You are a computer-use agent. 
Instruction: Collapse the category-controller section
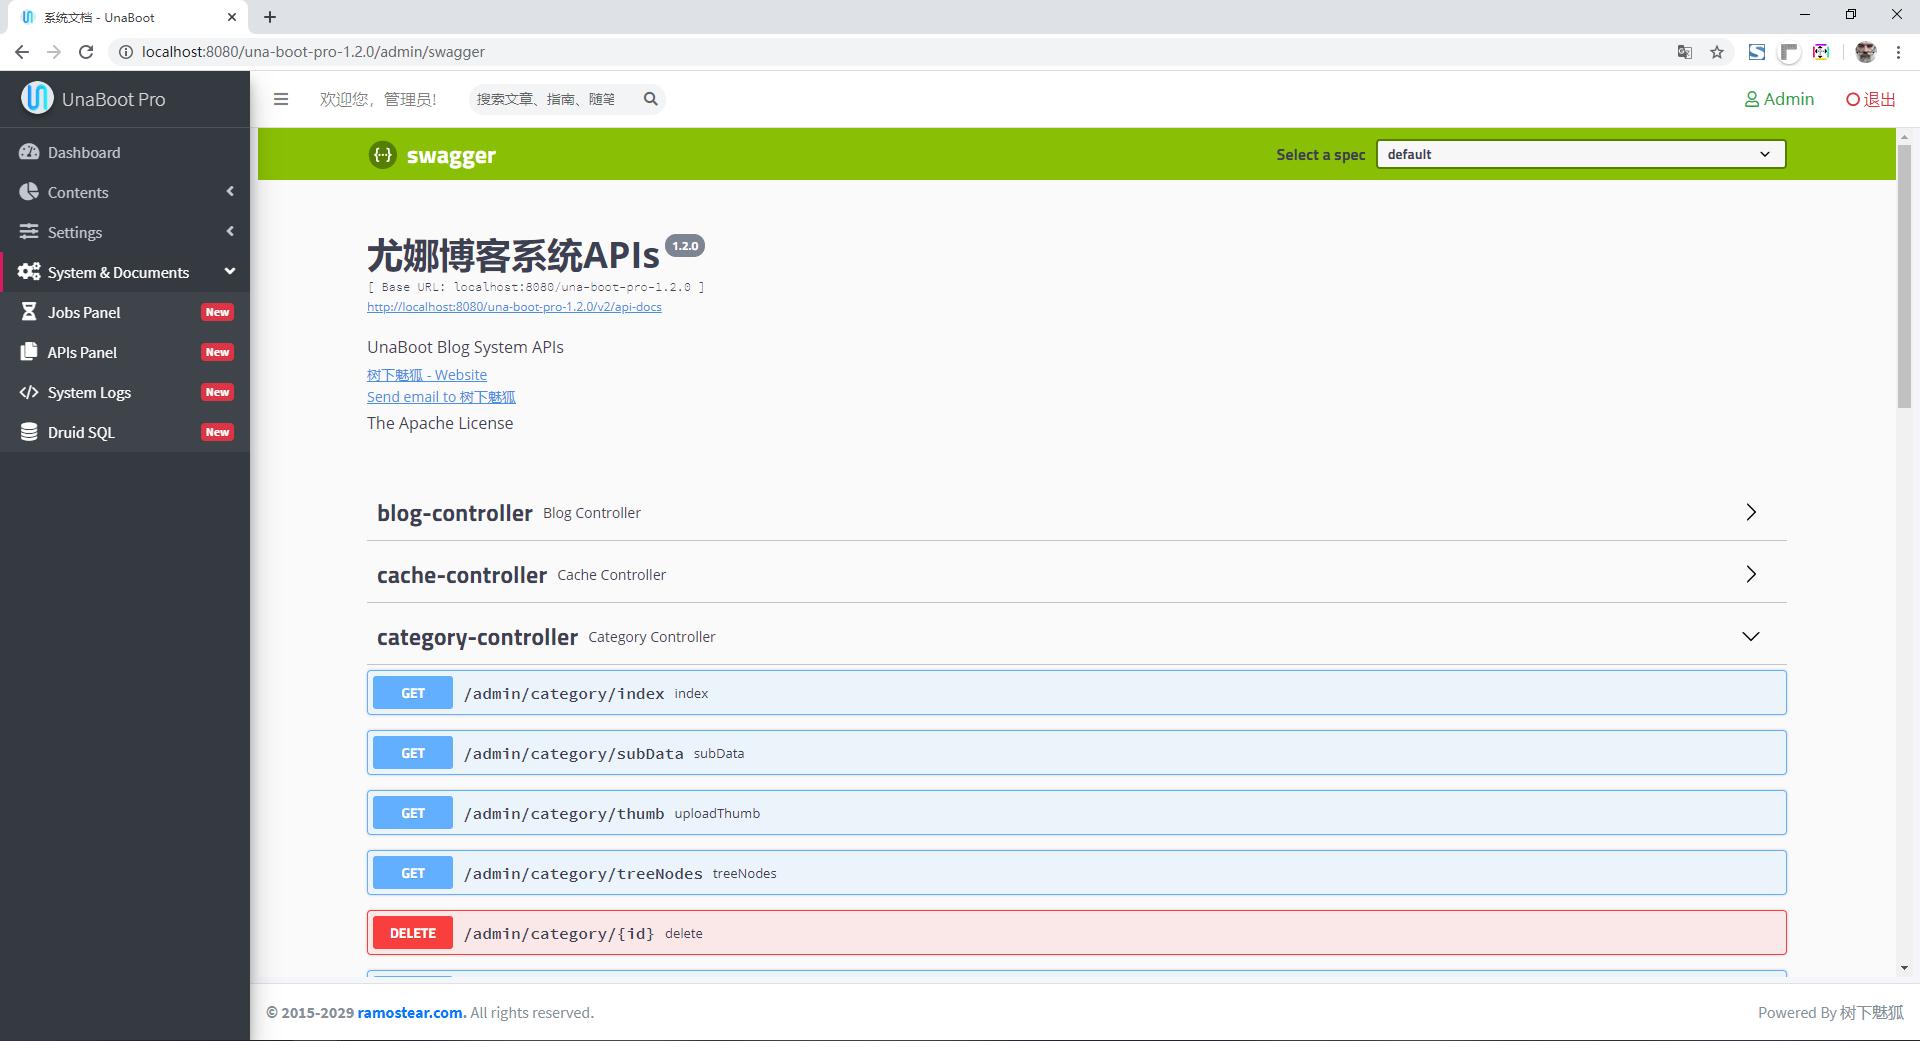[1750, 636]
